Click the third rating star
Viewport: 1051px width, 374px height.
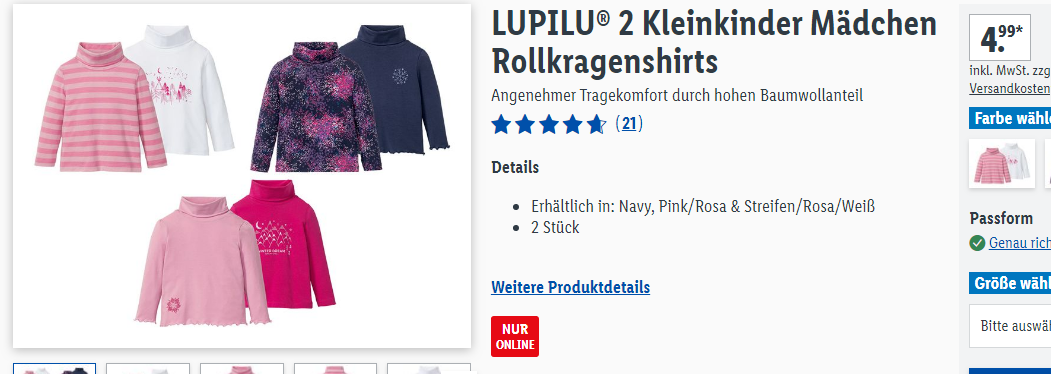549,125
